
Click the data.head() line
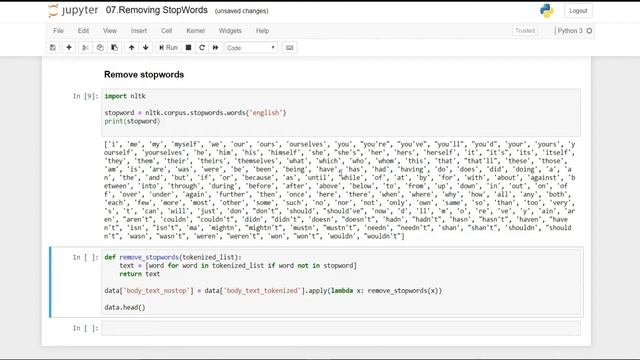(x=125, y=307)
